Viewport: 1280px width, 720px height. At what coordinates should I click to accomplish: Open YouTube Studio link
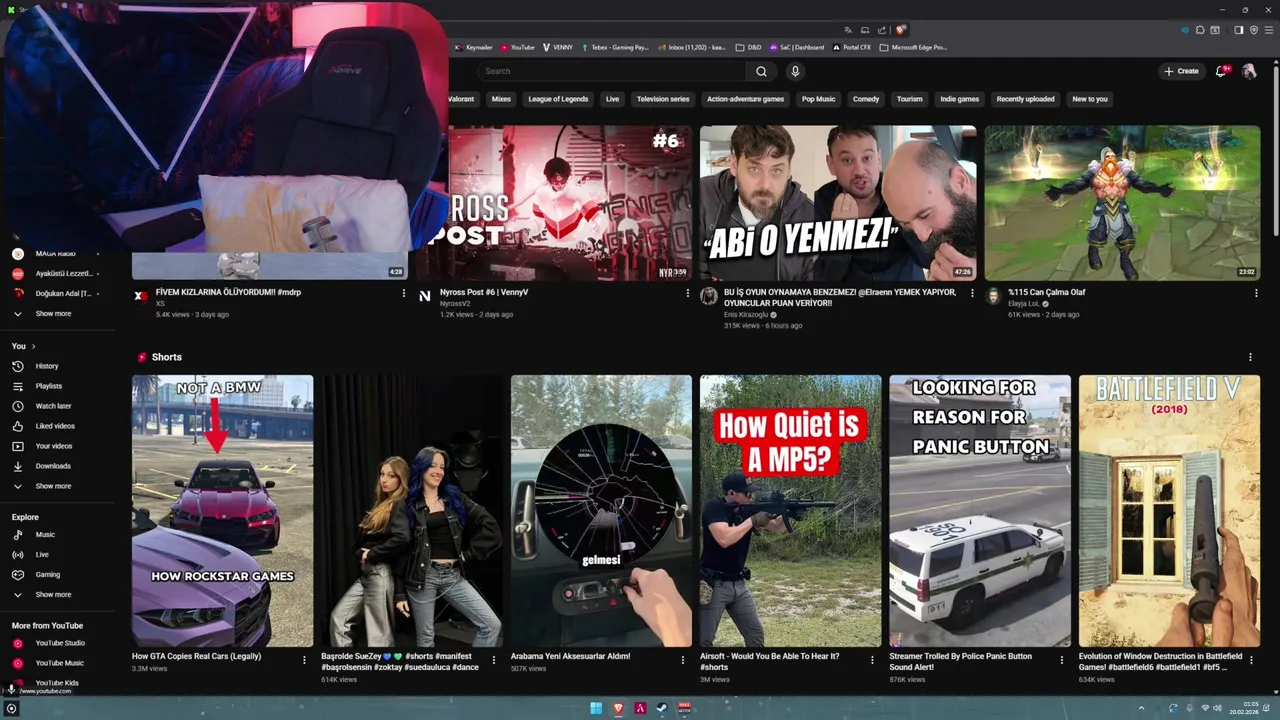click(x=58, y=643)
